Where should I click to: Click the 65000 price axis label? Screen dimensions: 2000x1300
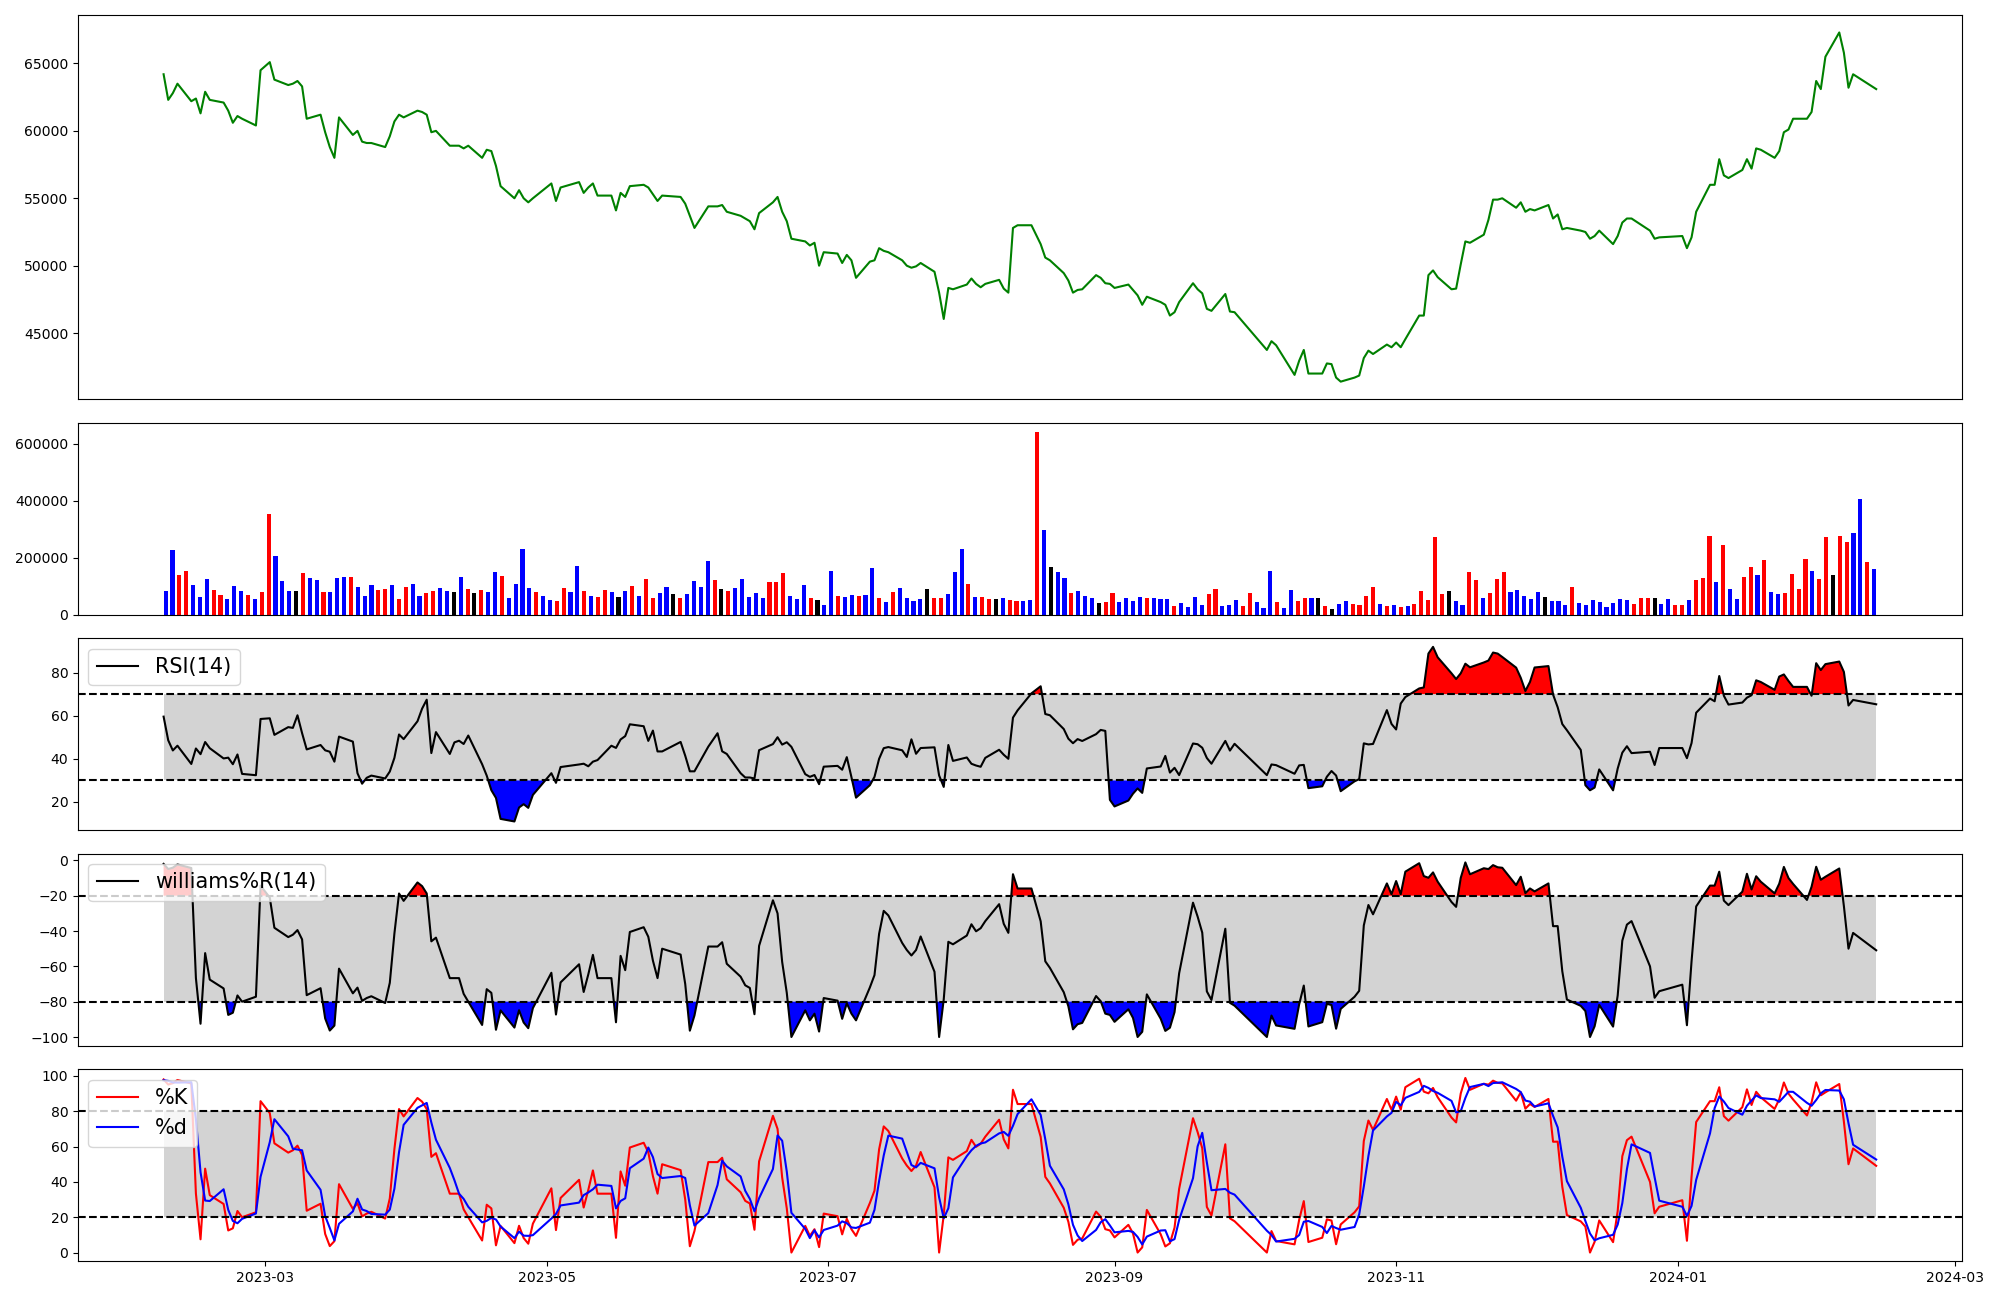(x=46, y=64)
